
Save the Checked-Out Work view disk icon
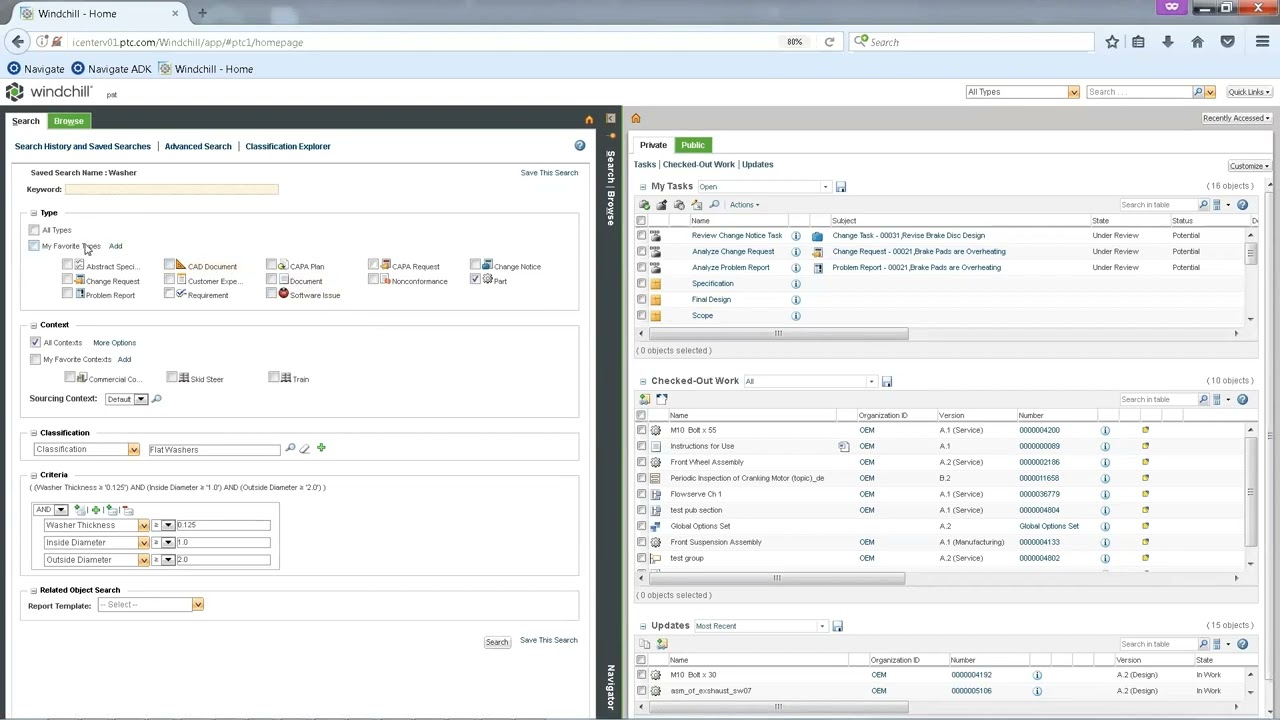click(x=887, y=381)
